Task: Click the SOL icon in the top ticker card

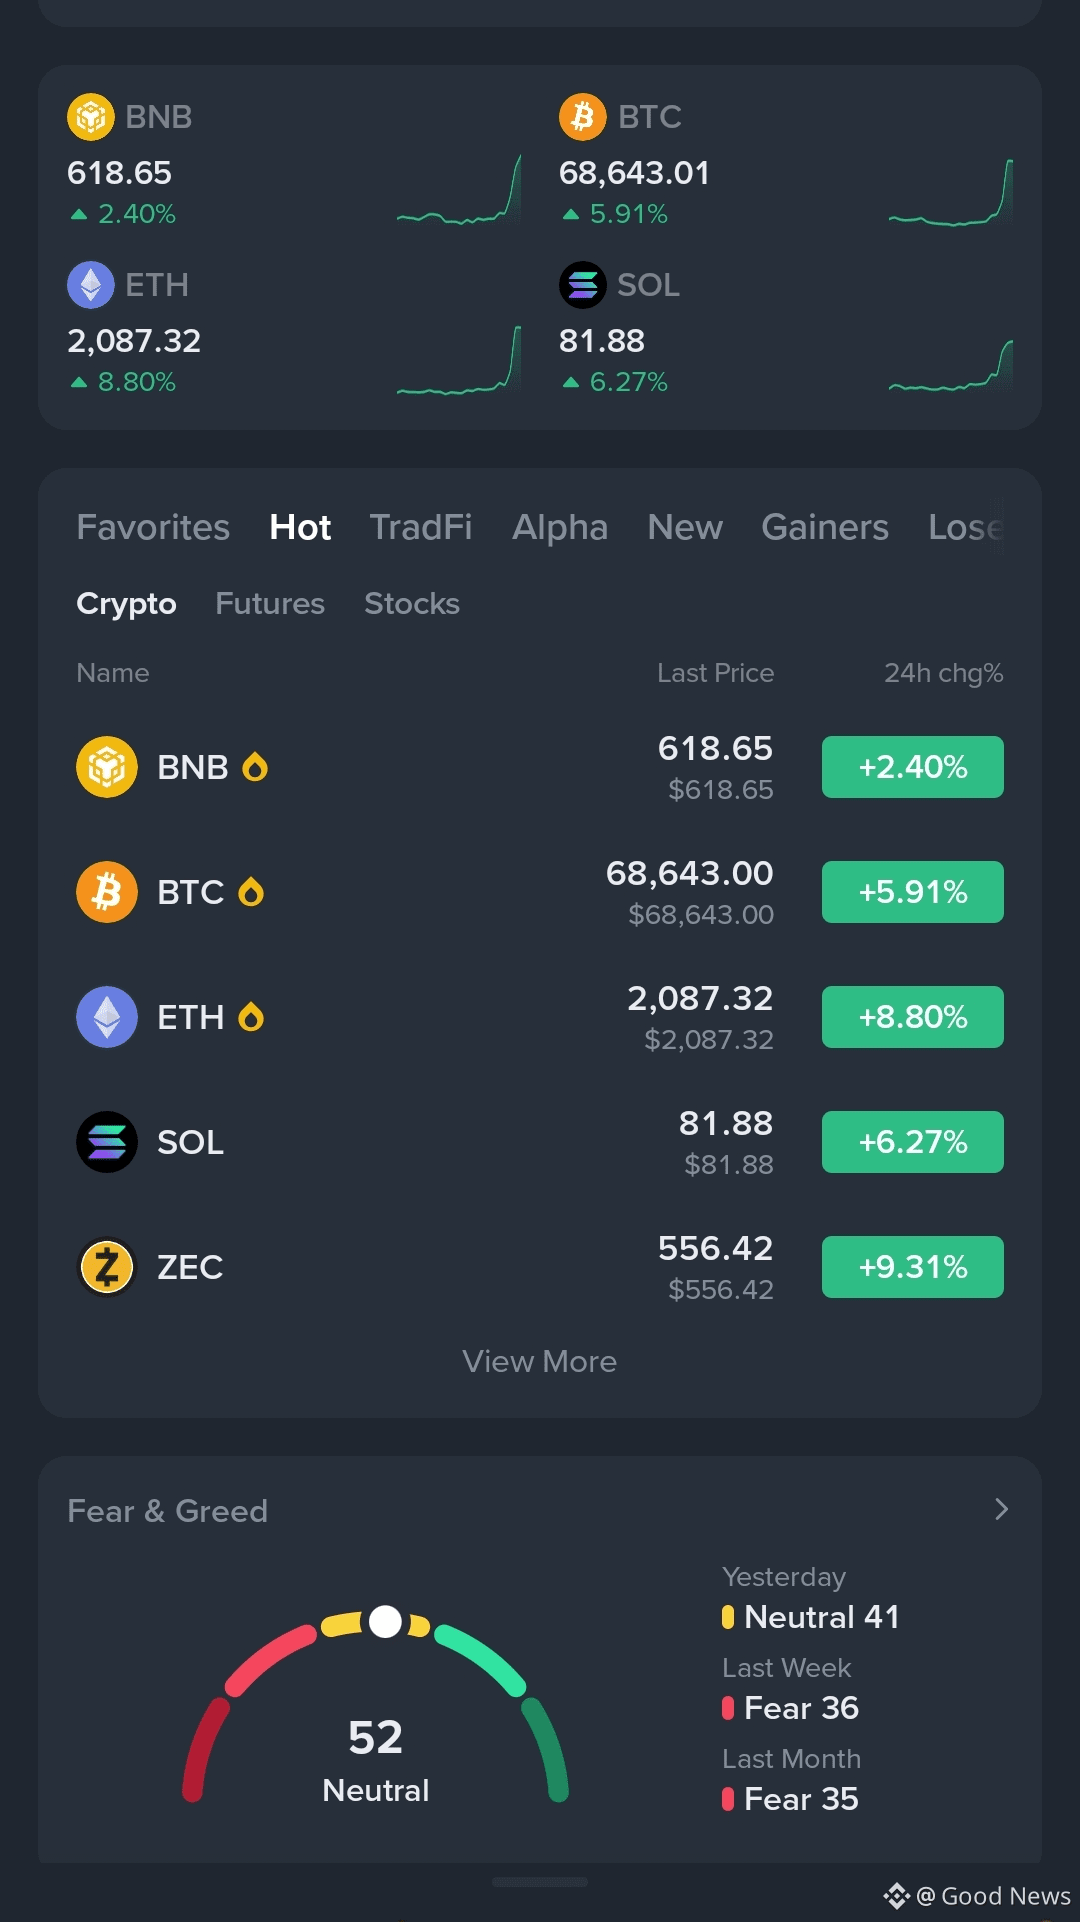Action: [583, 285]
